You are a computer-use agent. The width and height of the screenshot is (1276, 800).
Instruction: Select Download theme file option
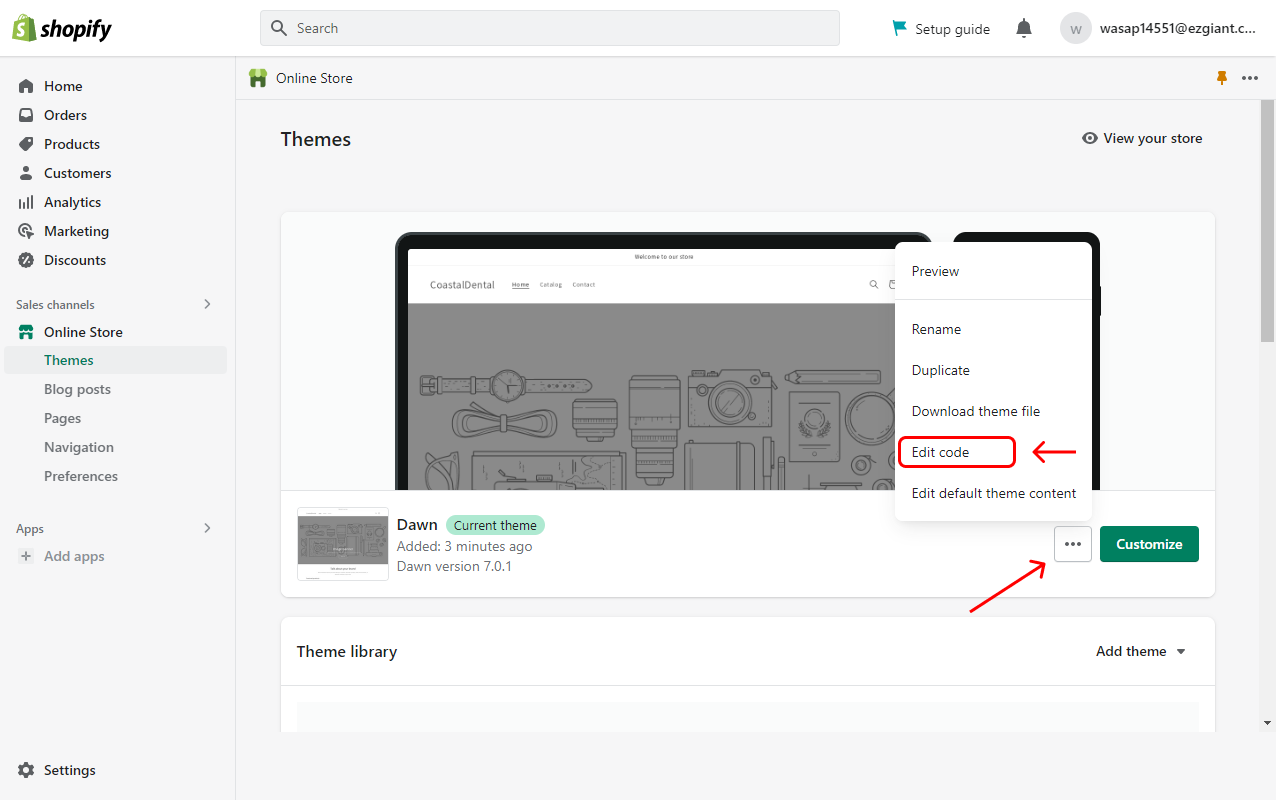pyautogui.click(x=975, y=411)
